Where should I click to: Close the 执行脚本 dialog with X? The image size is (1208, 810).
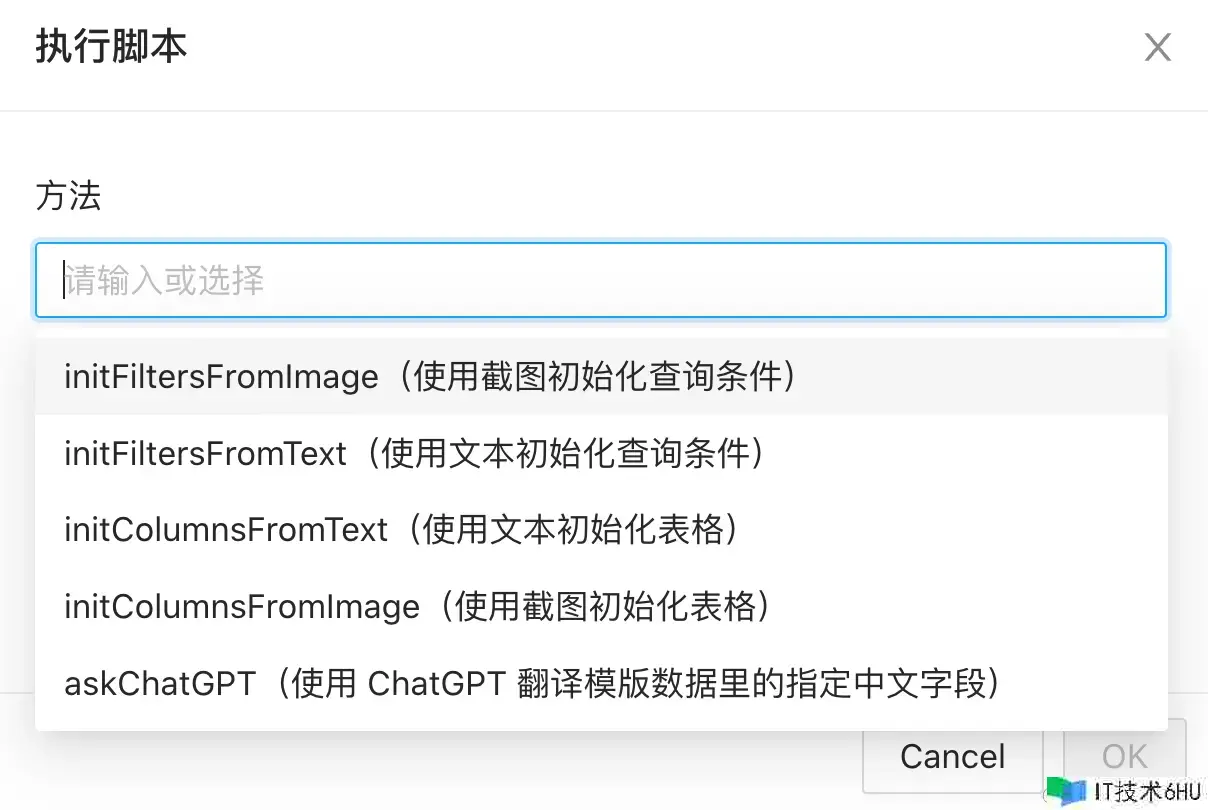(x=1157, y=47)
